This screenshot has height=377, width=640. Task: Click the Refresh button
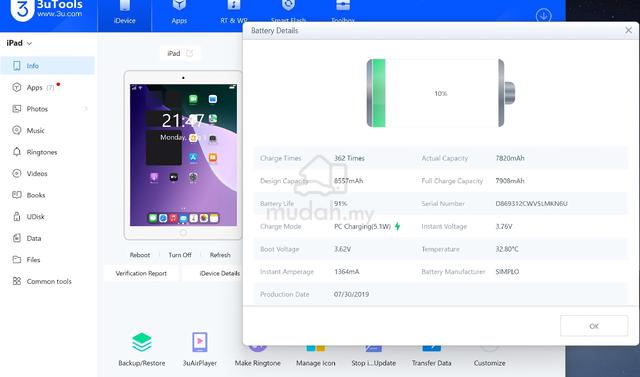pos(220,255)
